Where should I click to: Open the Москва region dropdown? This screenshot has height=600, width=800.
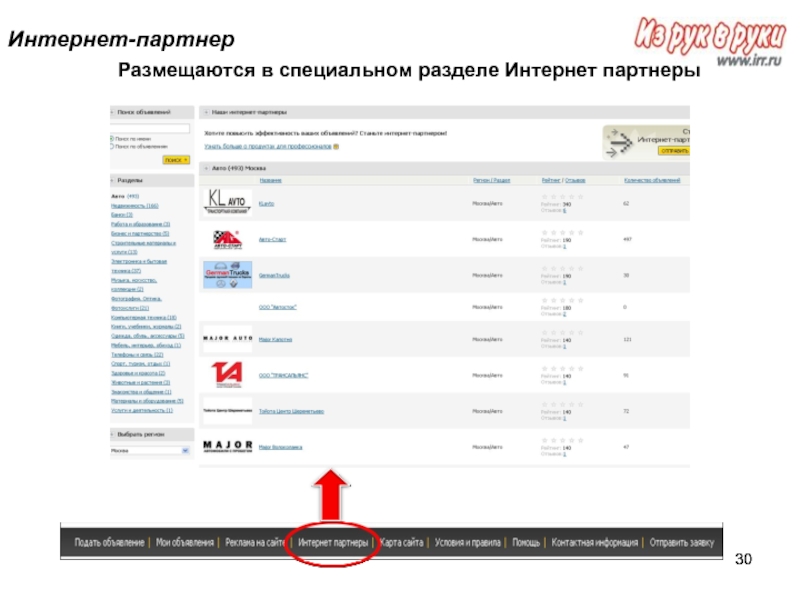[x=150, y=451]
